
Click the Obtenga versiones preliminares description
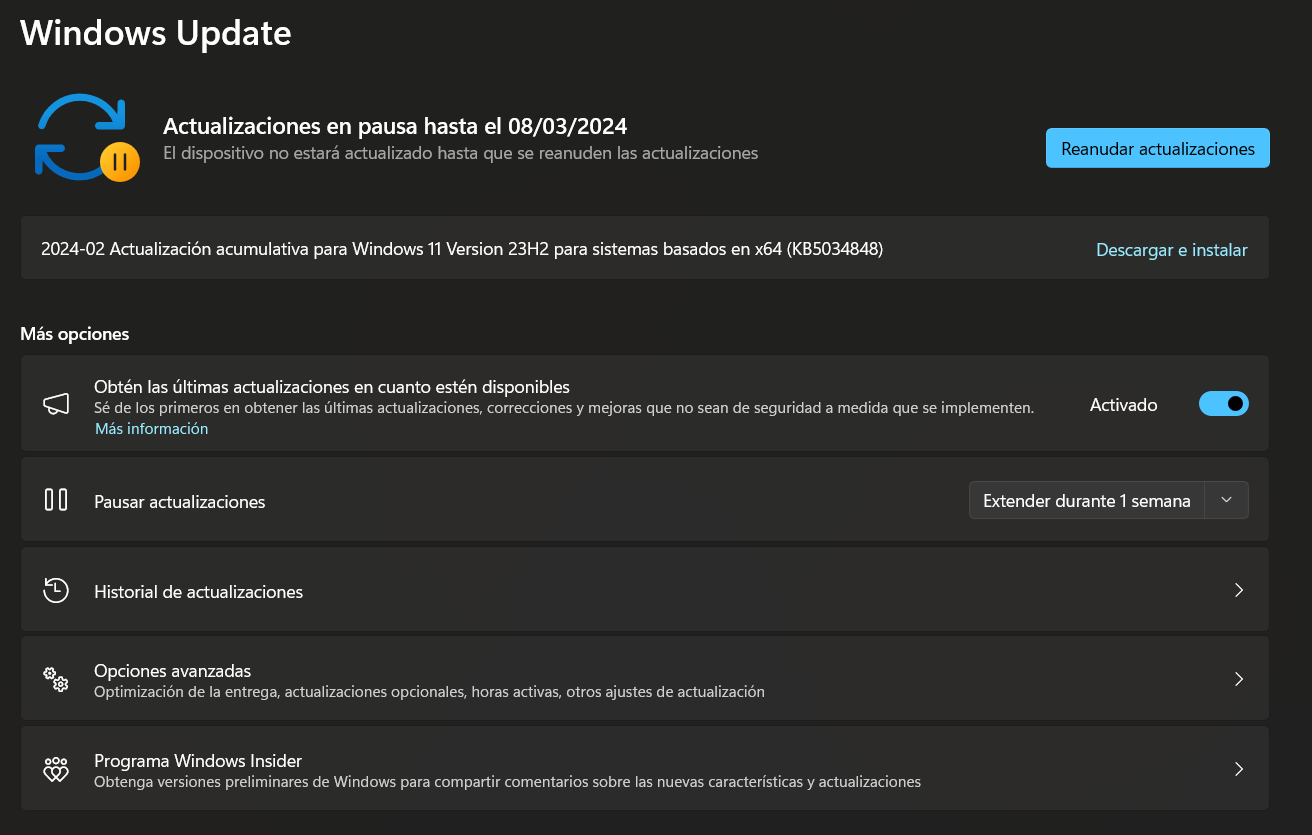click(508, 781)
